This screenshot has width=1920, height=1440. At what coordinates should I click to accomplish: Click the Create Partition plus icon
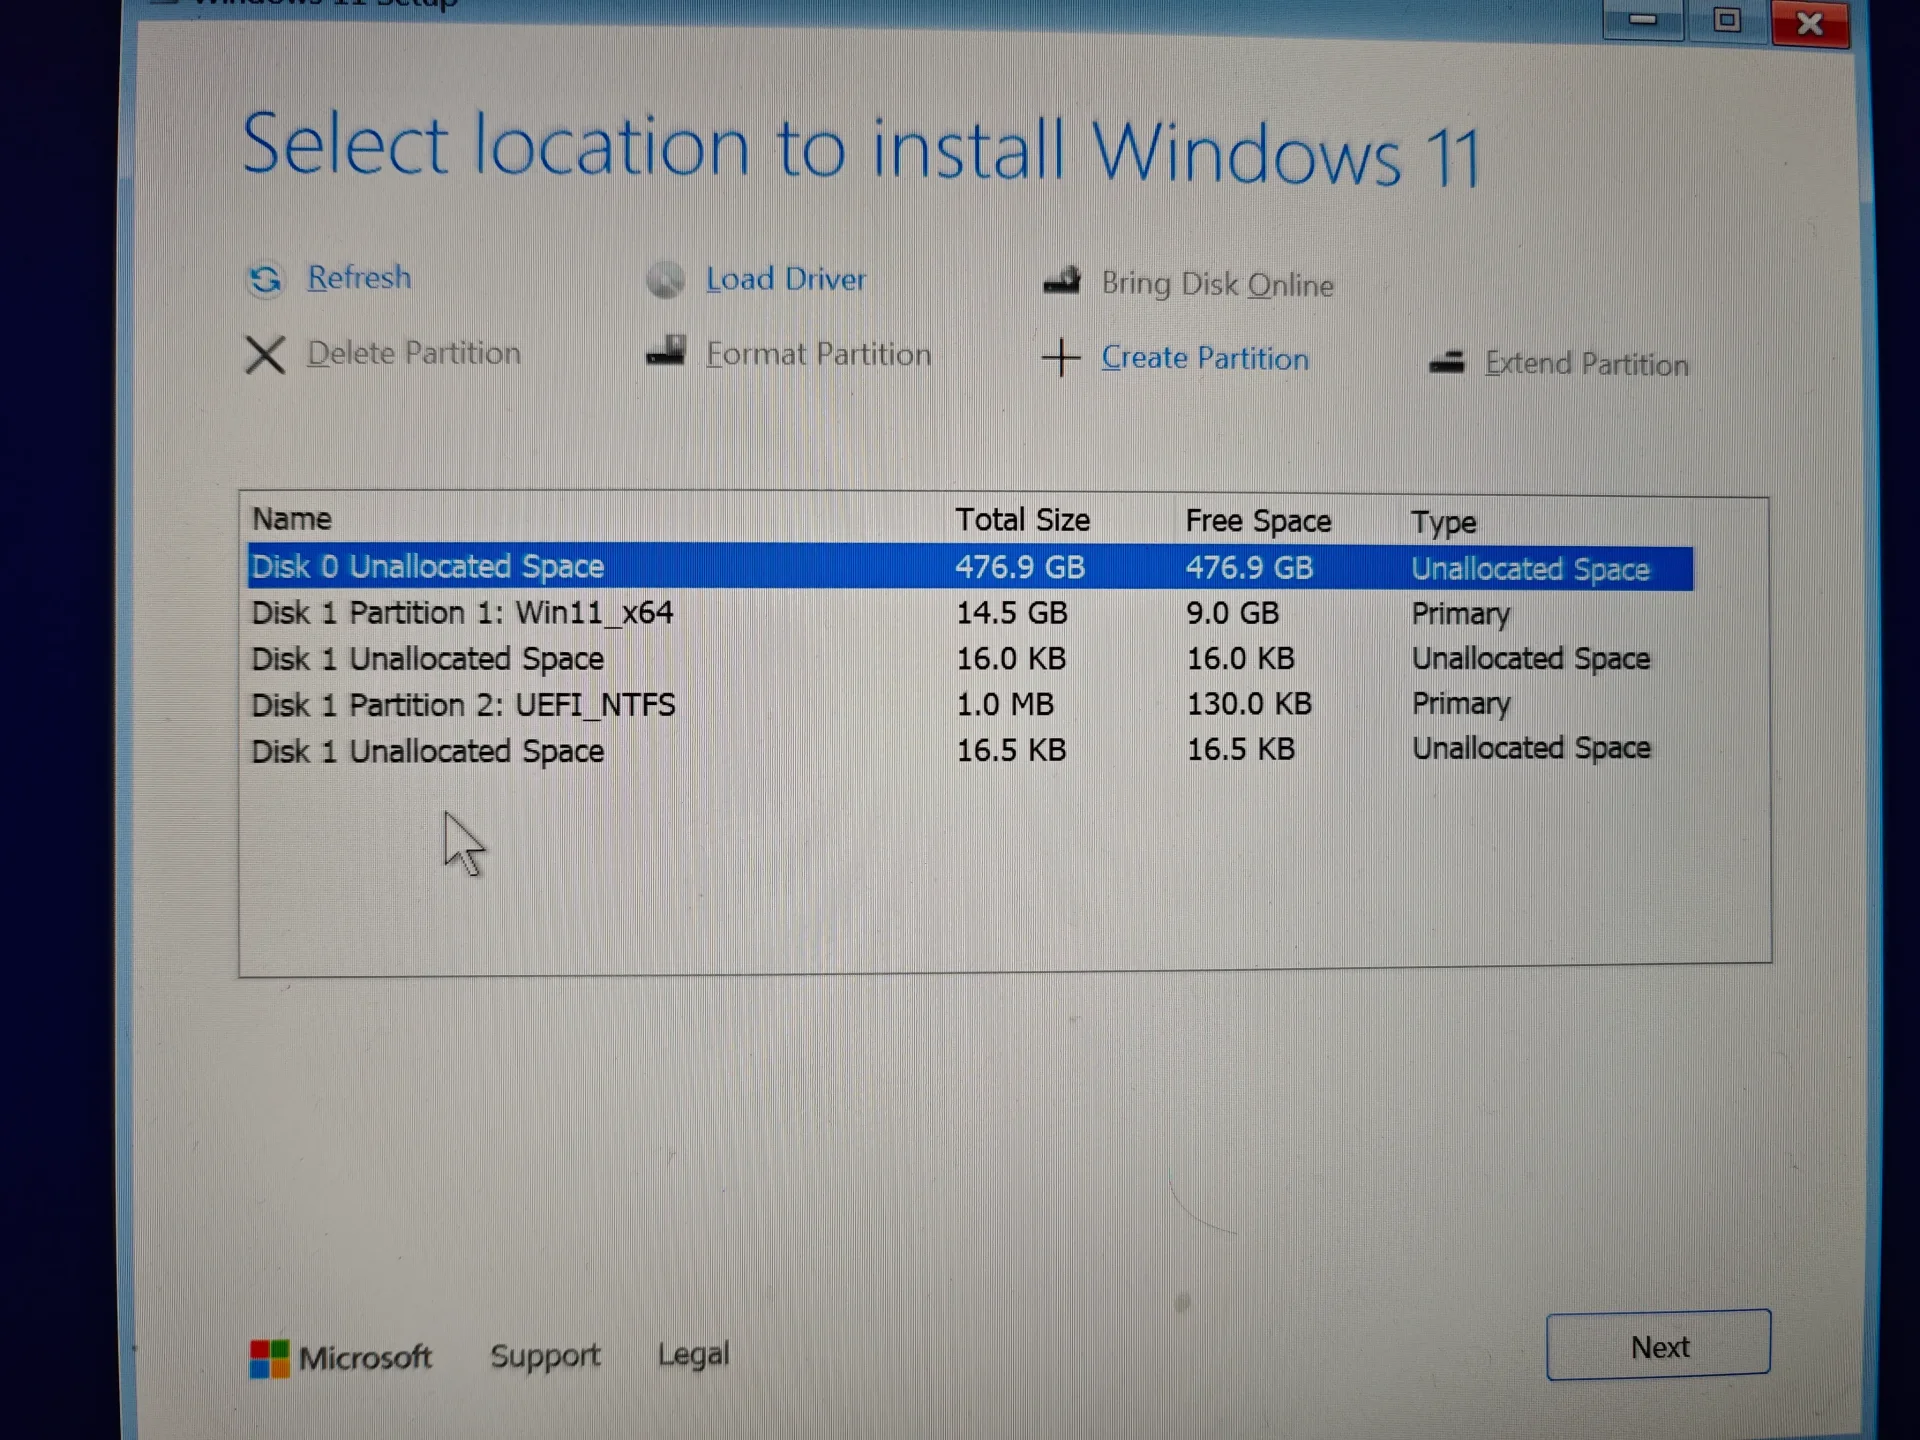pos(1061,357)
